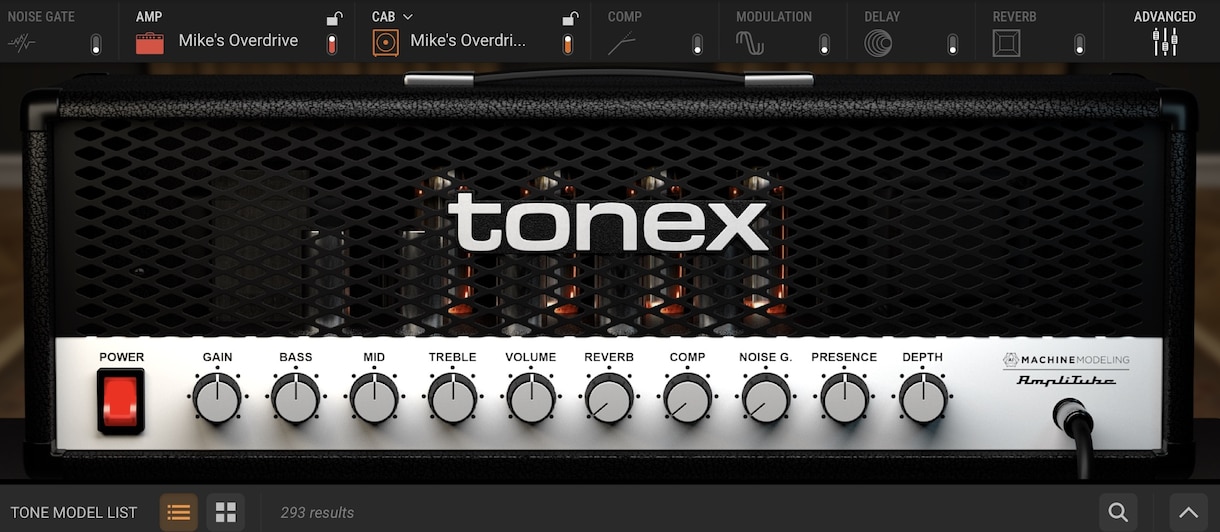This screenshot has height=532, width=1220.
Task: Click the TONE MODEL LIST label
Action: pos(74,513)
